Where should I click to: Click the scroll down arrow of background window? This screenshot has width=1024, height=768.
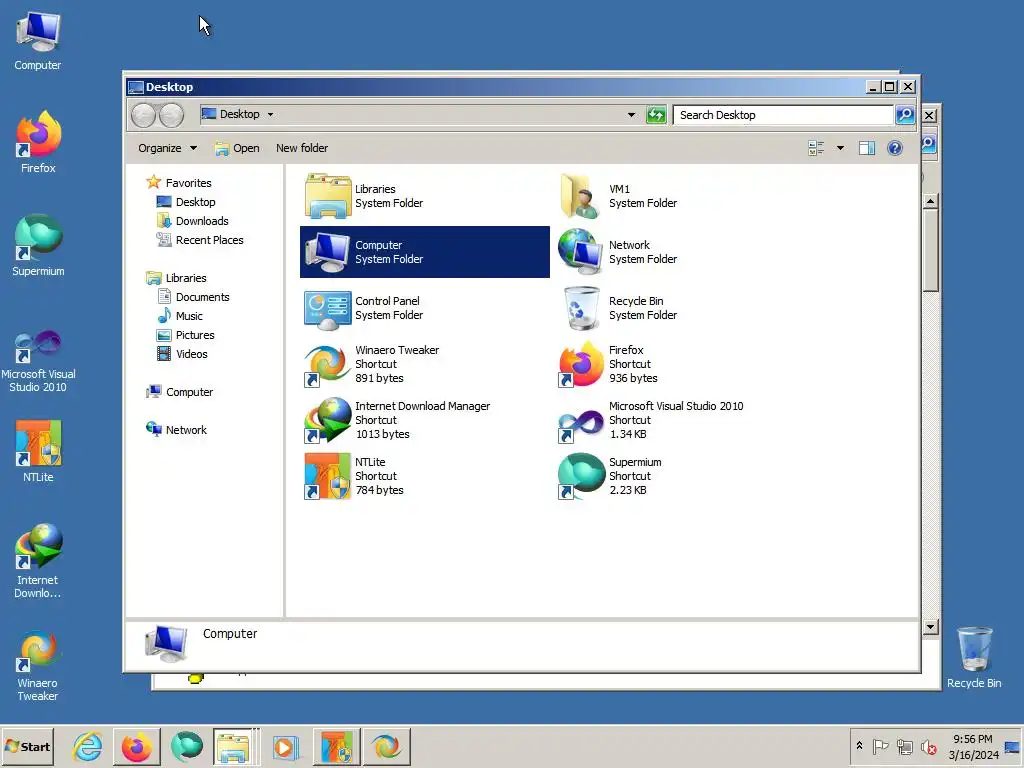(x=931, y=627)
